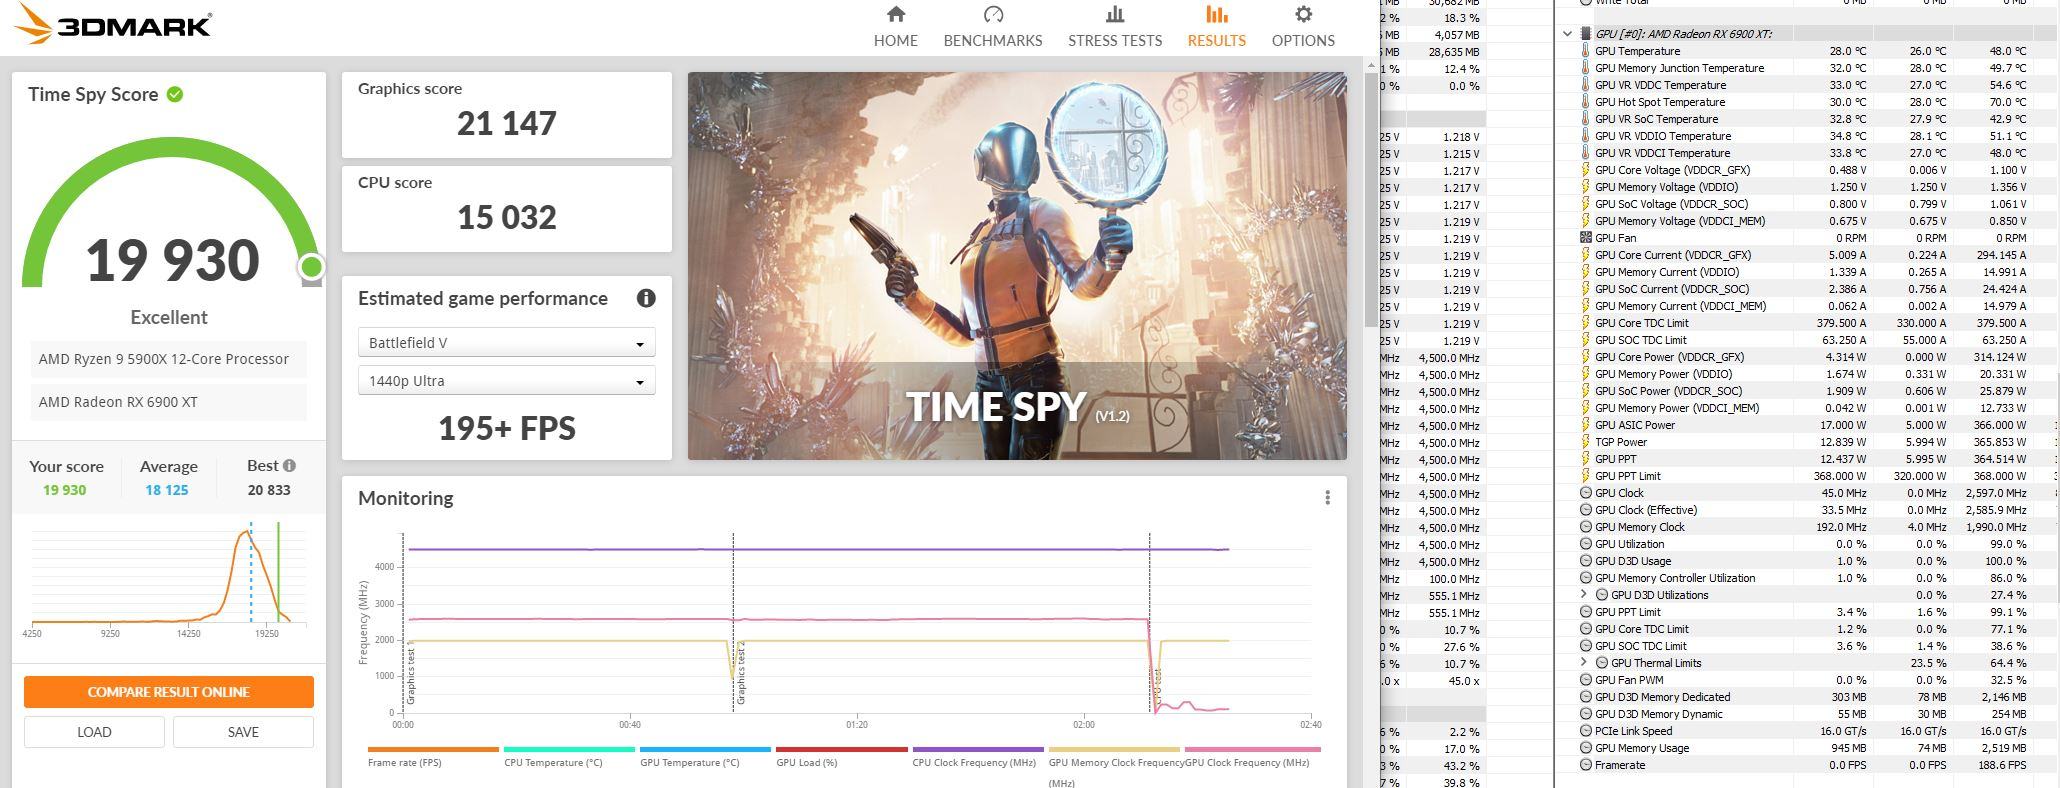The width and height of the screenshot is (2060, 788).
Task: Click the GPU Temperature blue legend swatch
Action: [705, 749]
